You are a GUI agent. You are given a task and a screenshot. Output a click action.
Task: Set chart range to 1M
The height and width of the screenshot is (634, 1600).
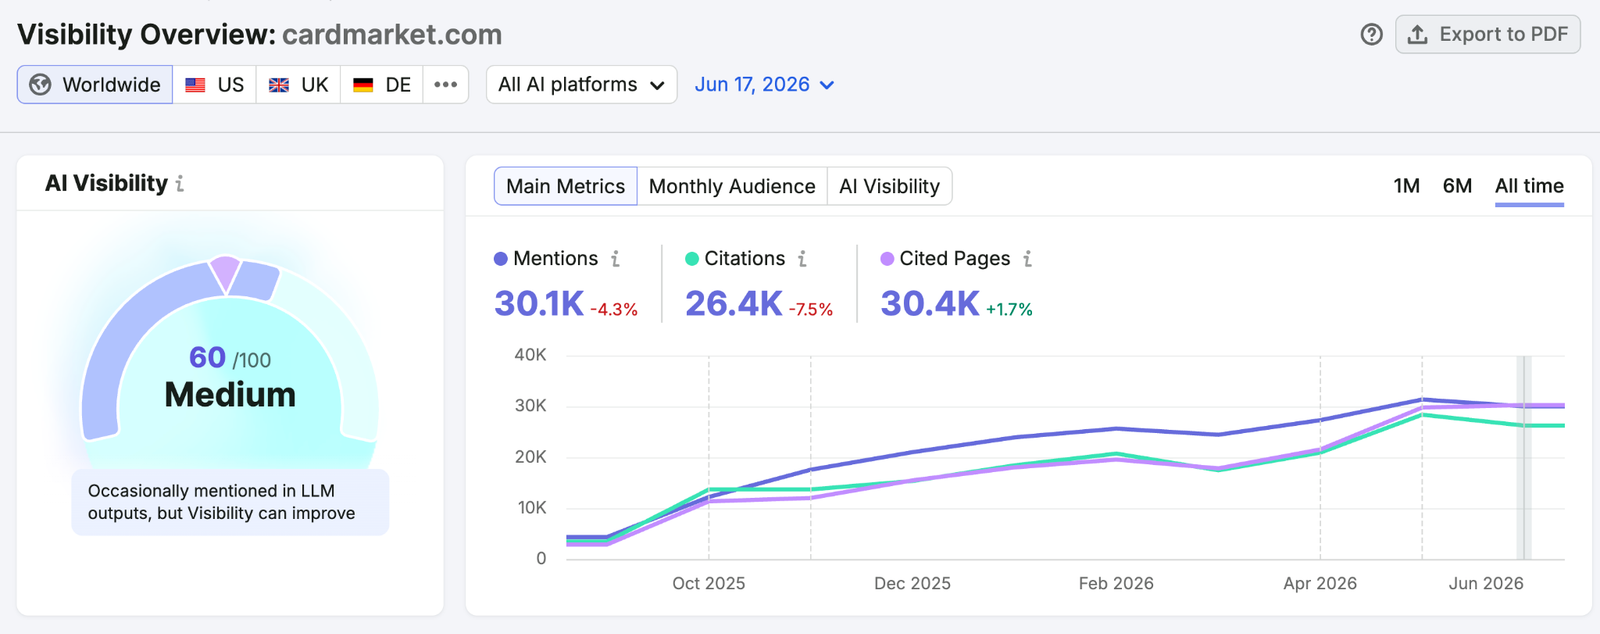coord(1406,186)
